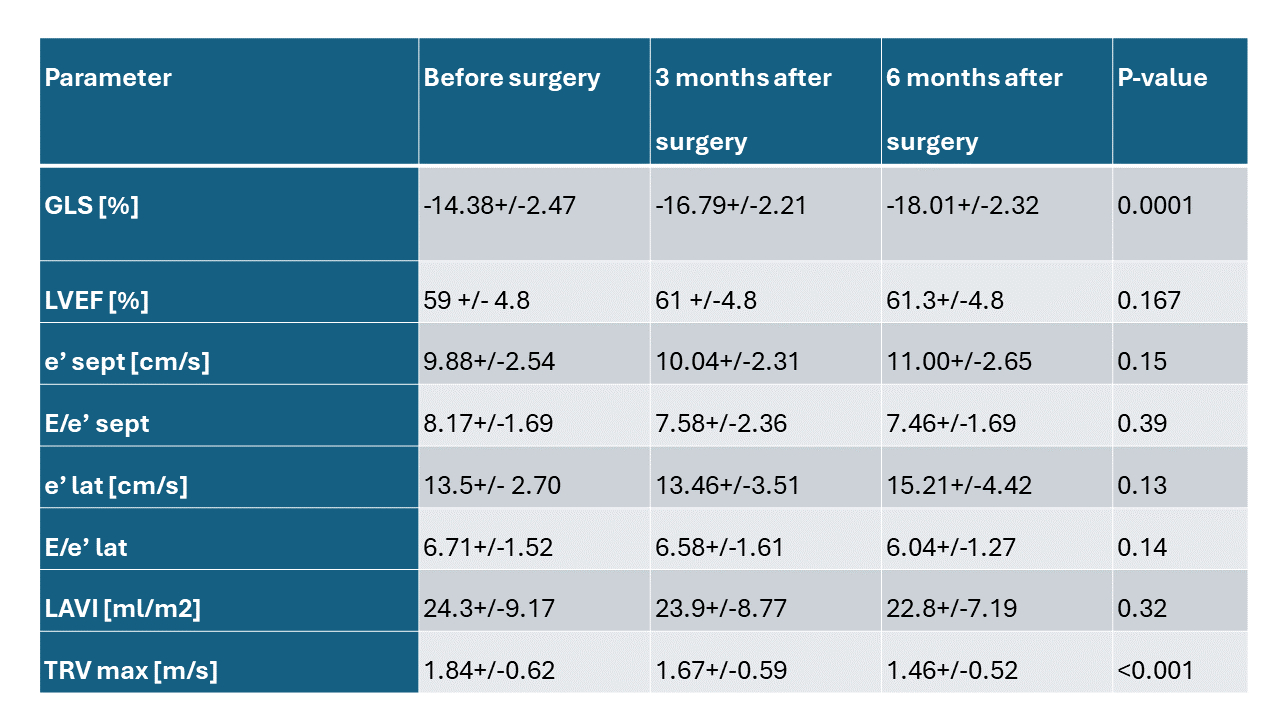The image size is (1280, 720).
Task: Select the Before surgery header cell
Action: pos(512,78)
